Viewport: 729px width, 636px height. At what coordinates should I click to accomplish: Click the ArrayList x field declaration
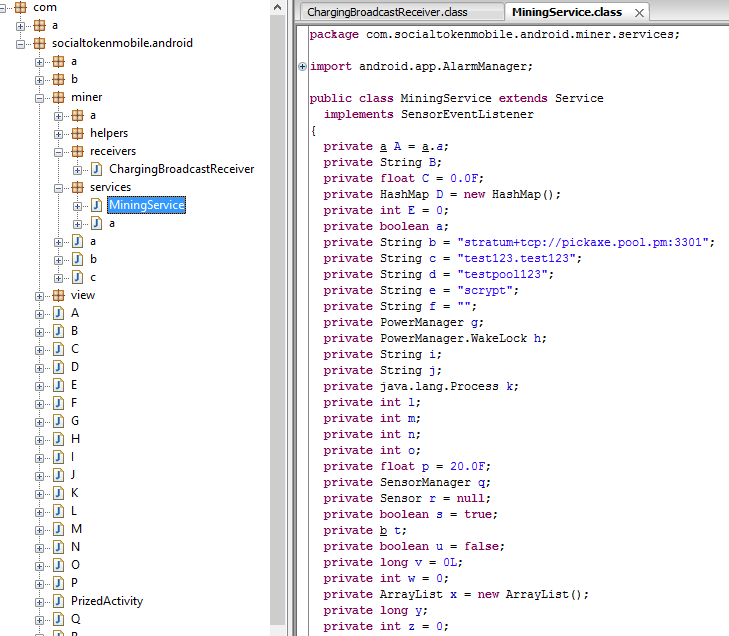456,595
